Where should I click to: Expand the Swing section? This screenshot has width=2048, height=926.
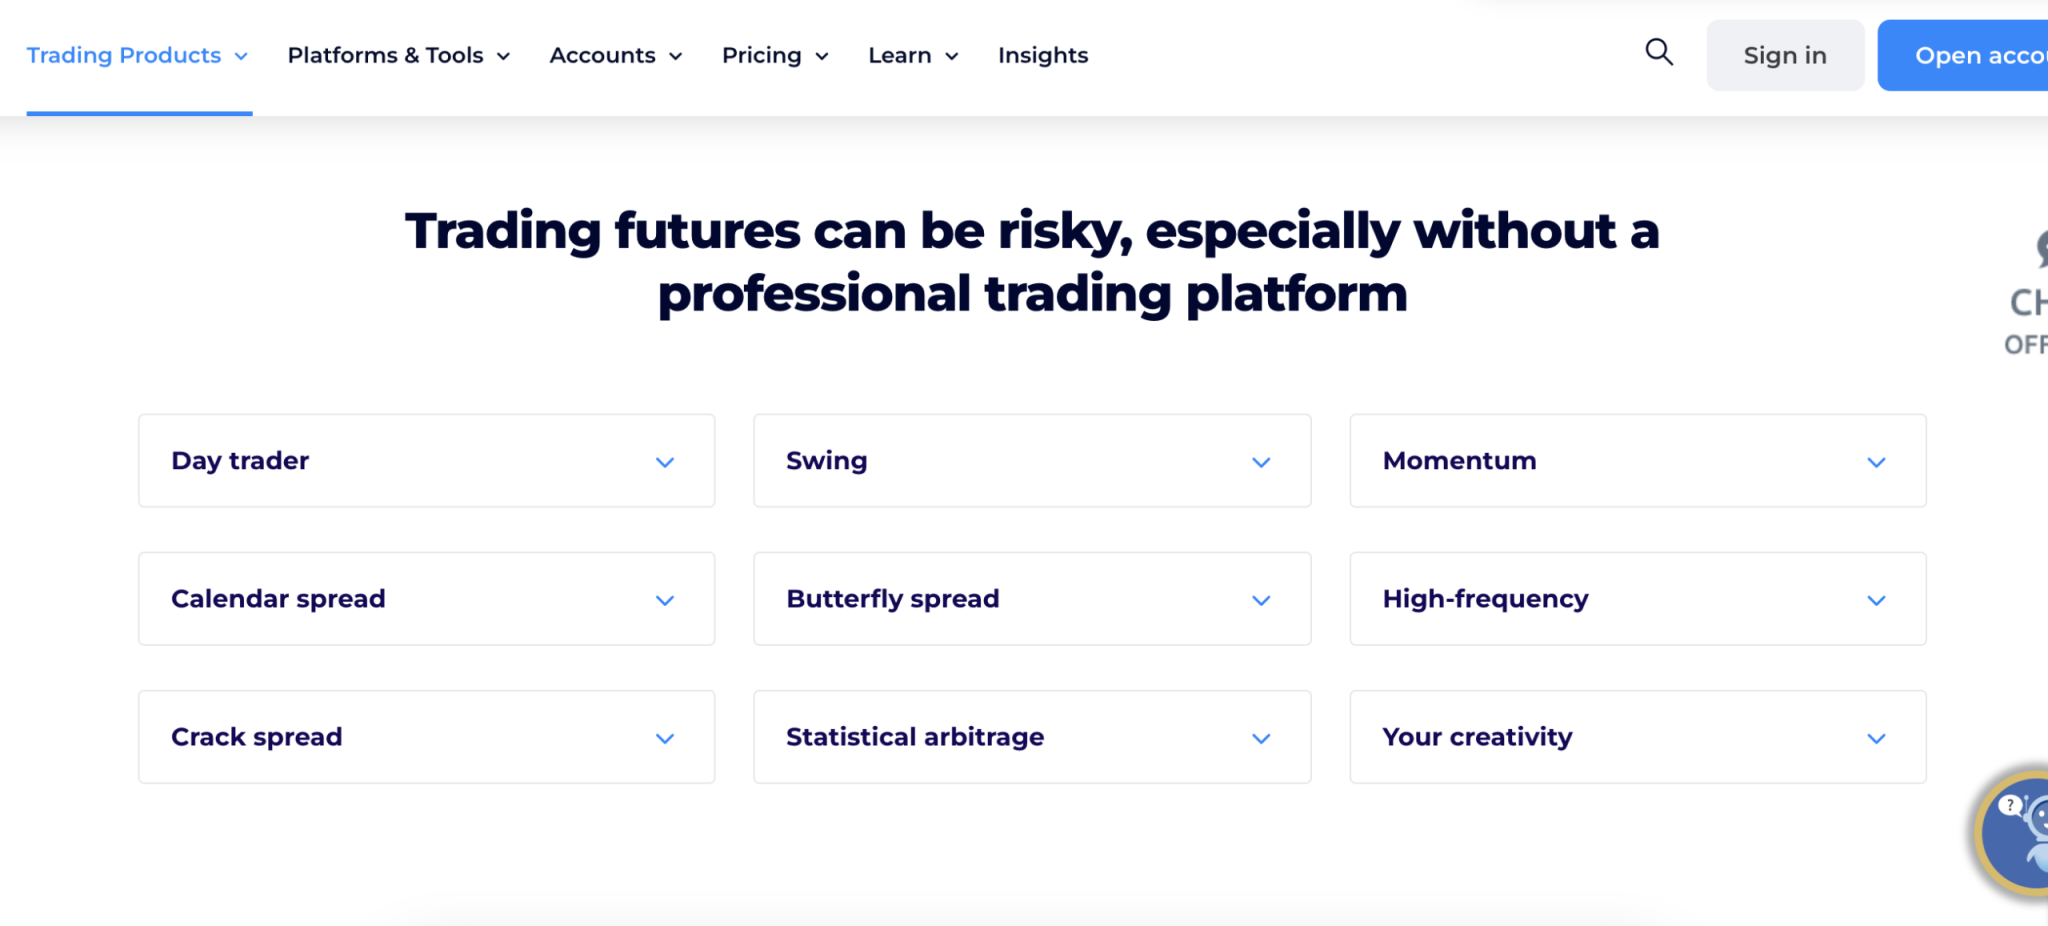(1032, 461)
